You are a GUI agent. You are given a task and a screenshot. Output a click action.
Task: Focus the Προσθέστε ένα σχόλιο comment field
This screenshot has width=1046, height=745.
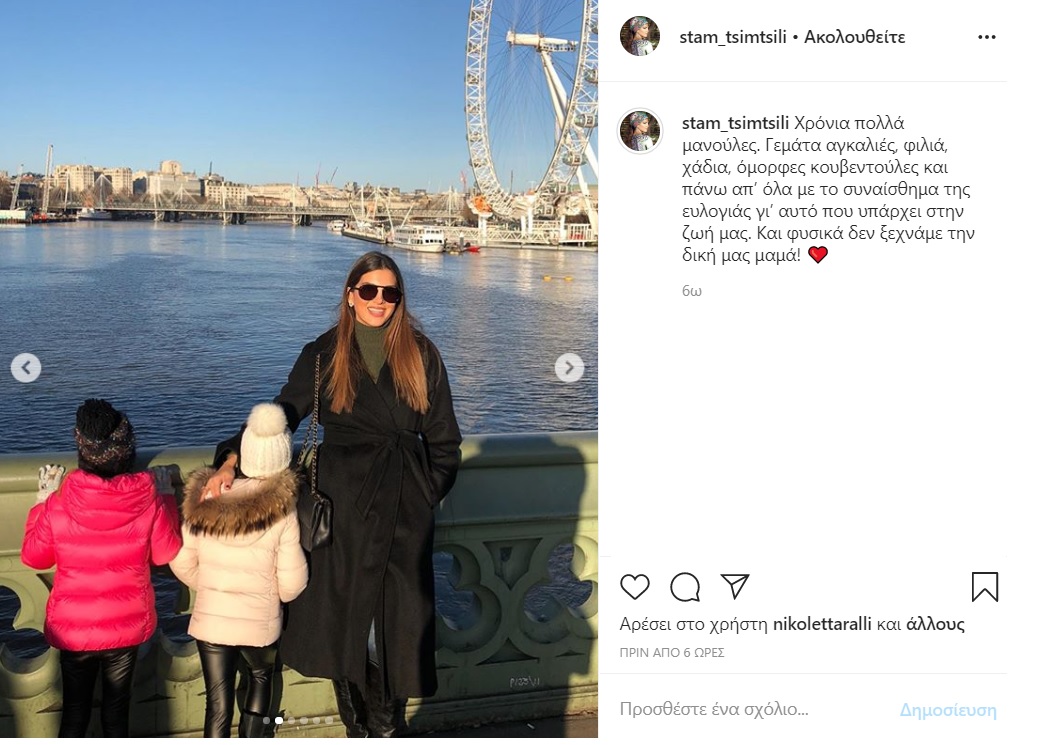(x=754, y=709)
